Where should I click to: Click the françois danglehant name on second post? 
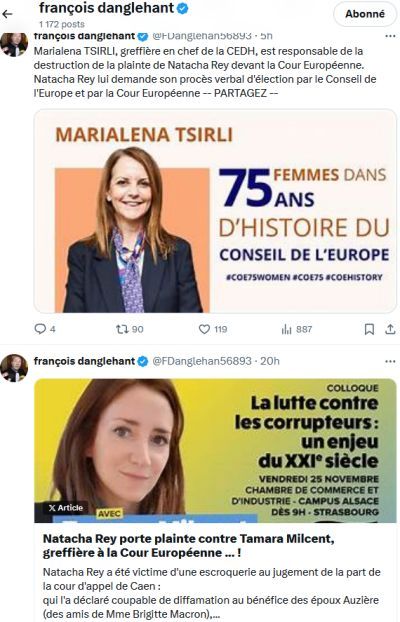coord(84,361)
